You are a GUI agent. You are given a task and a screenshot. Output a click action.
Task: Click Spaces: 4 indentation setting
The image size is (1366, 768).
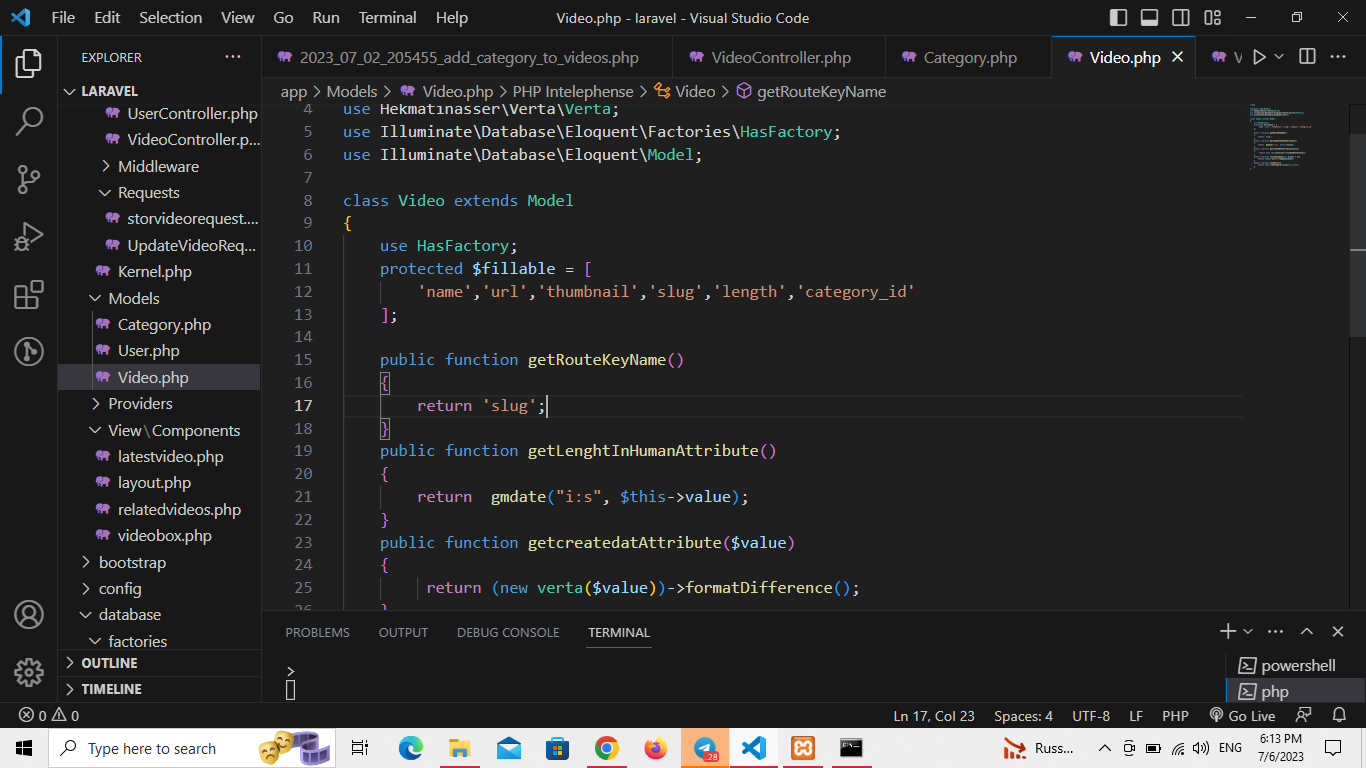1023,716
